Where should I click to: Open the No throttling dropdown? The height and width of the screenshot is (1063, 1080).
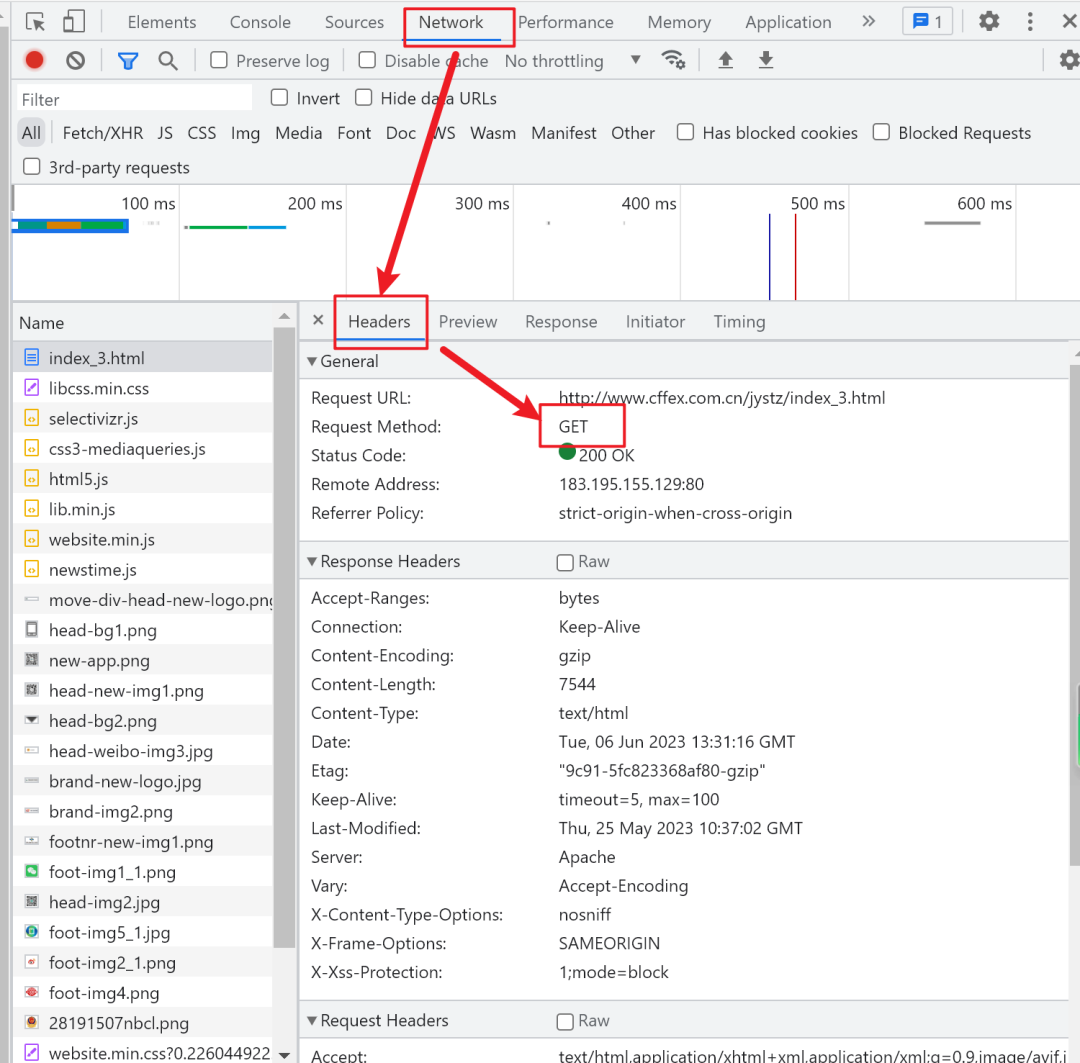(x=572, y=61)
